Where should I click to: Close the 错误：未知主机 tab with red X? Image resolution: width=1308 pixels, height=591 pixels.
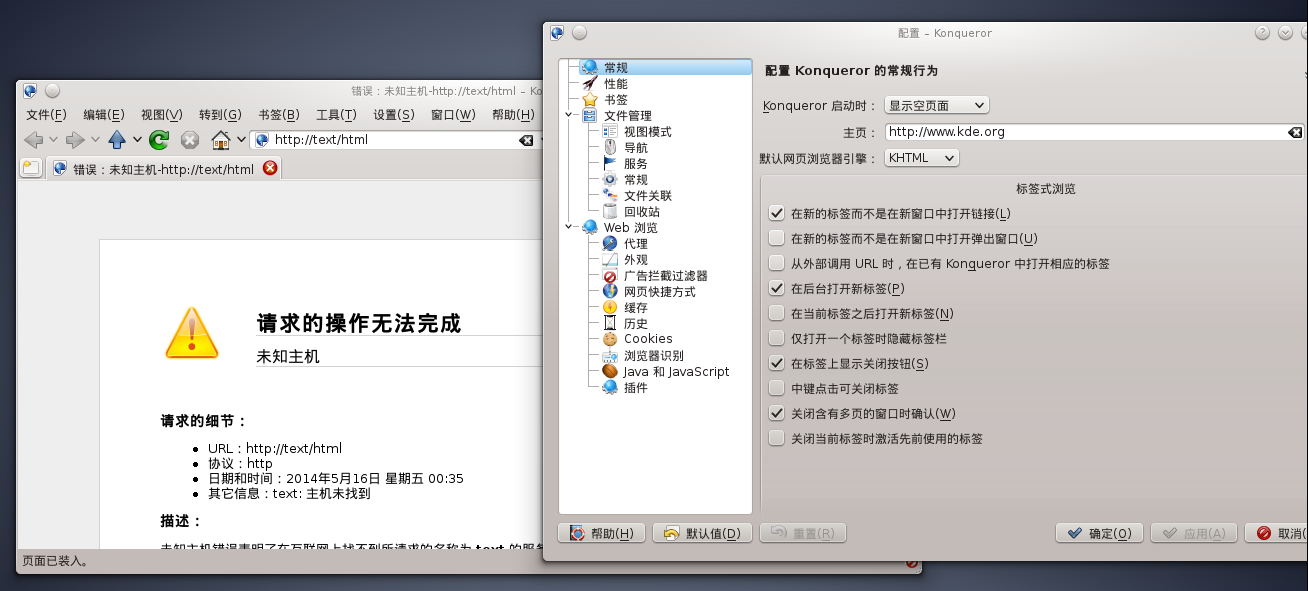[x=270, y=168]
